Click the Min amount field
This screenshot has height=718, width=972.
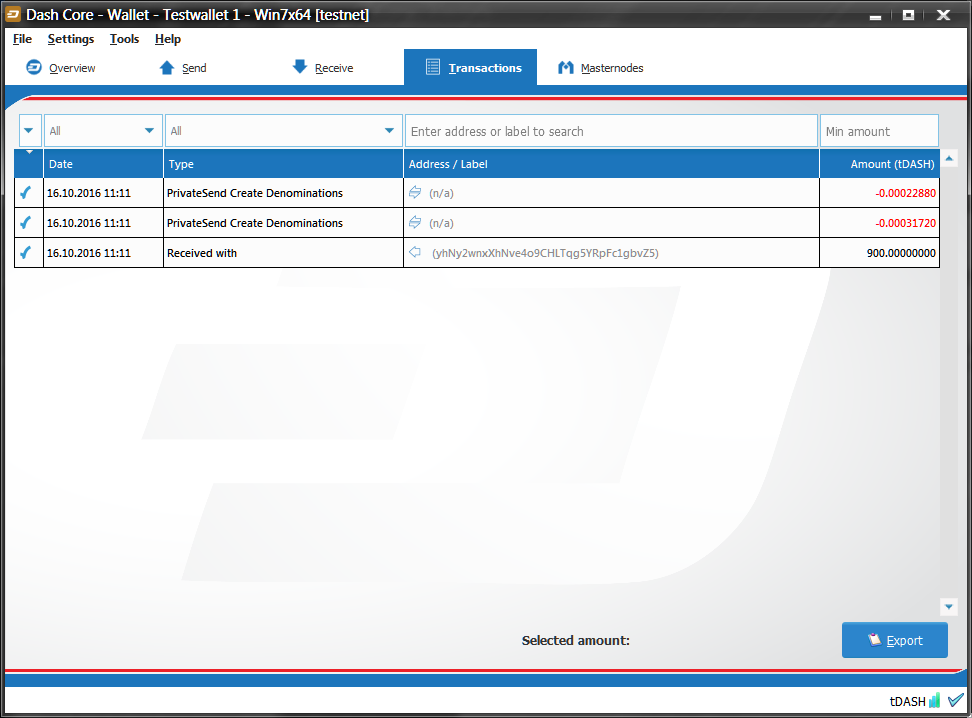tap(879, 131)
